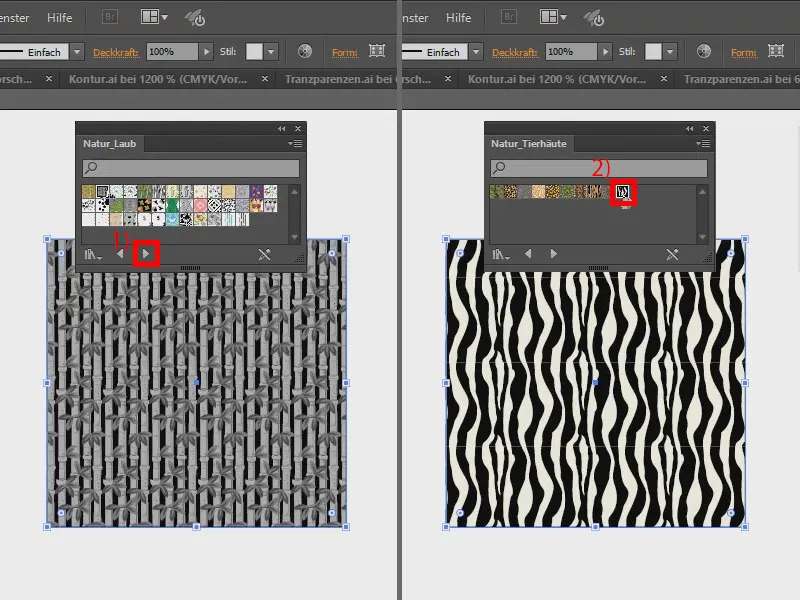Pick the pink pattern swatch in Natur_Laub
This screenshot has height=600, width=800.
click(201, 206)
